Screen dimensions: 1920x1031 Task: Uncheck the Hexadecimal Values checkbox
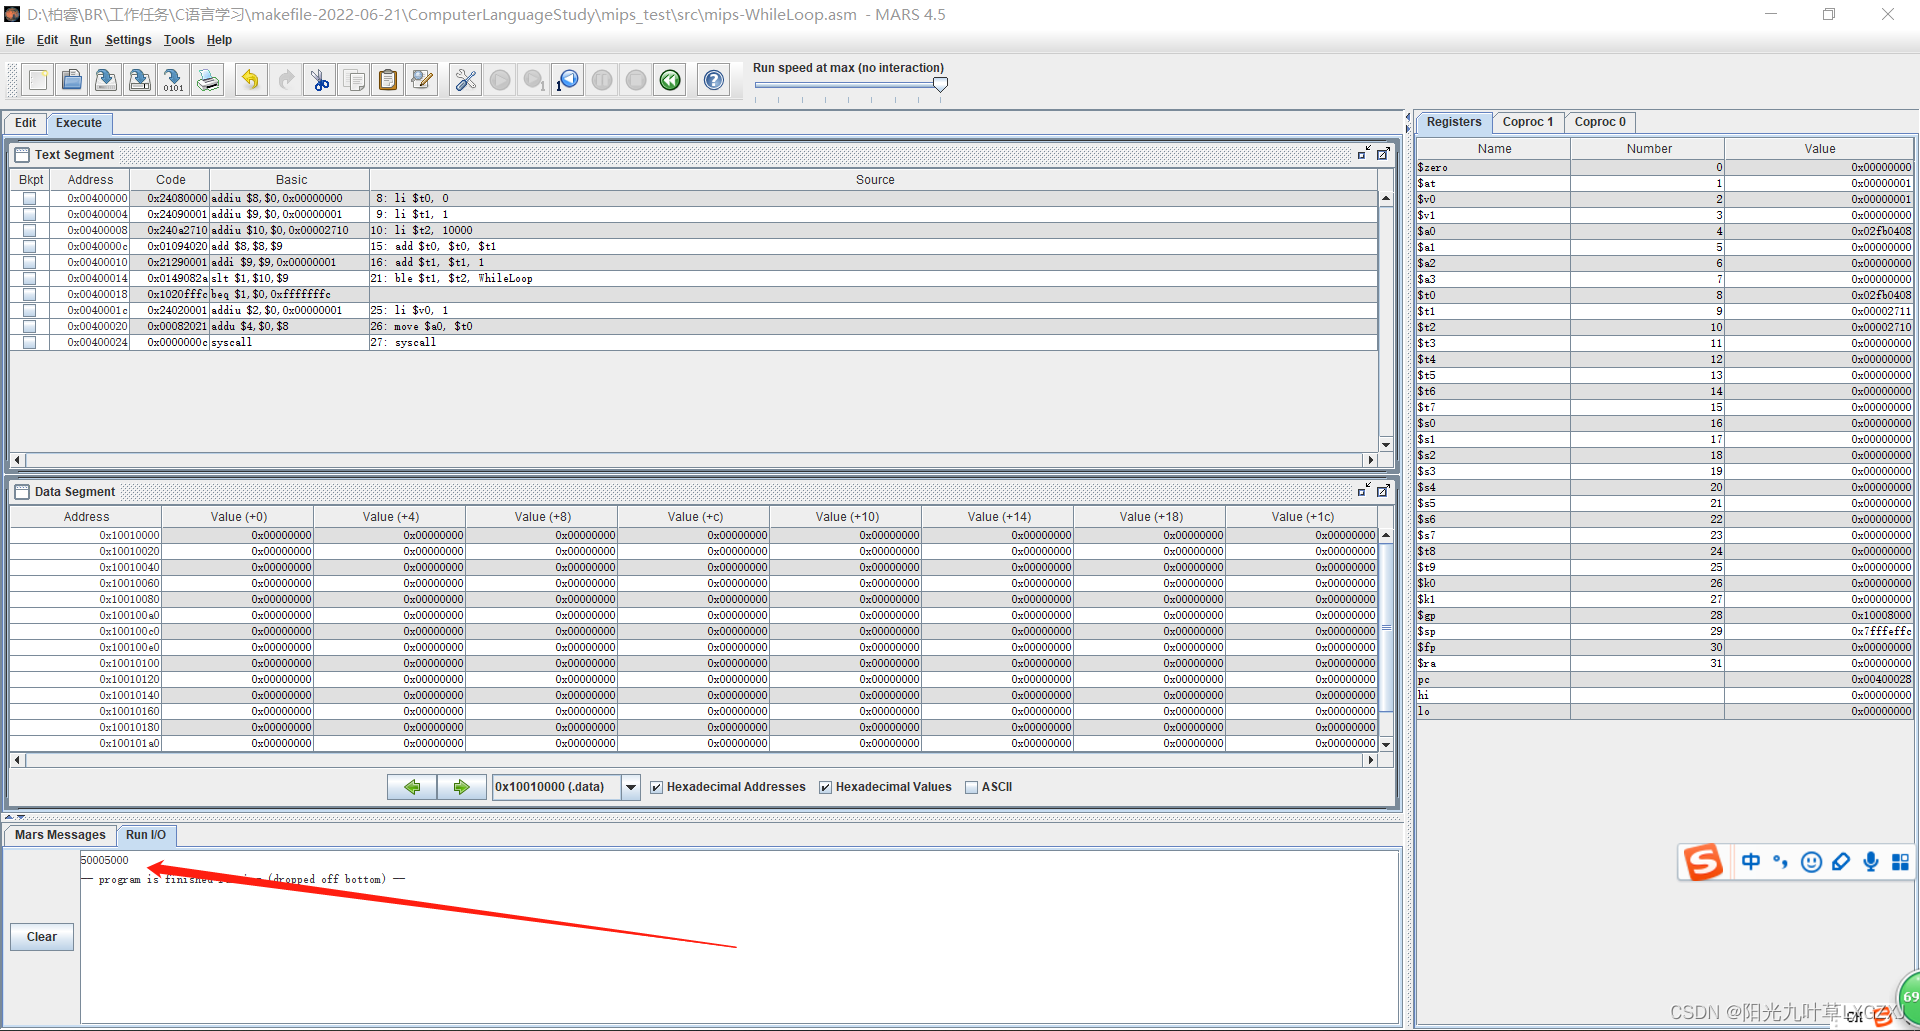(826, 788)
